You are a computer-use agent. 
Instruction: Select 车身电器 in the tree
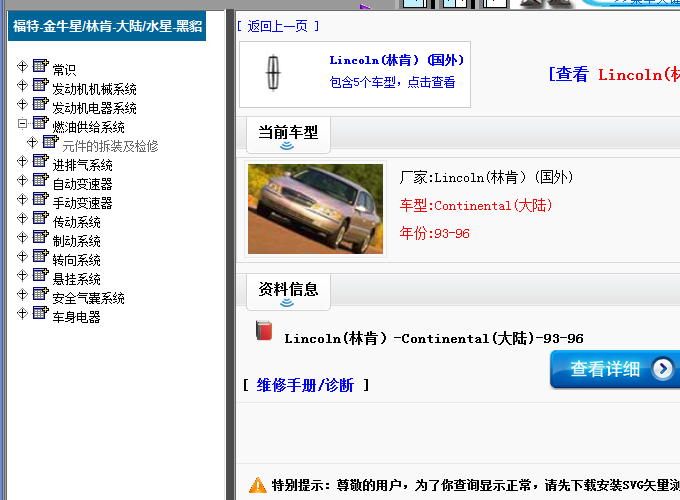(76, 317)
